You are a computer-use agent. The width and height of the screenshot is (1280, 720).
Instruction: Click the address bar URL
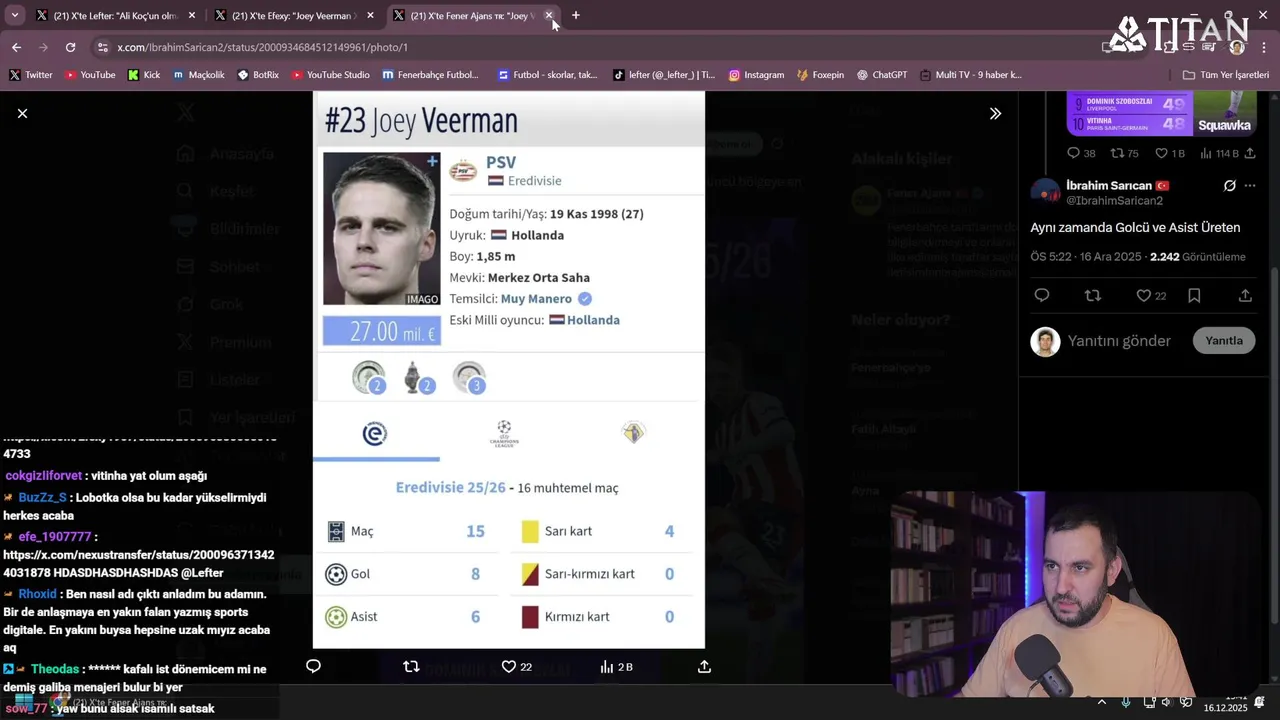coord(262,47)
